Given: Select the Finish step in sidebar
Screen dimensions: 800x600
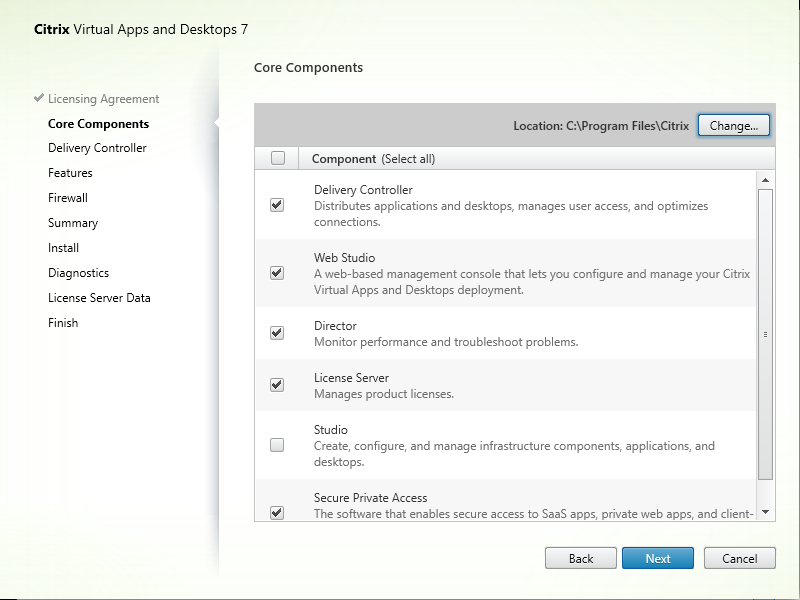Looking at the screenshot, I should (x=63, y=322).
